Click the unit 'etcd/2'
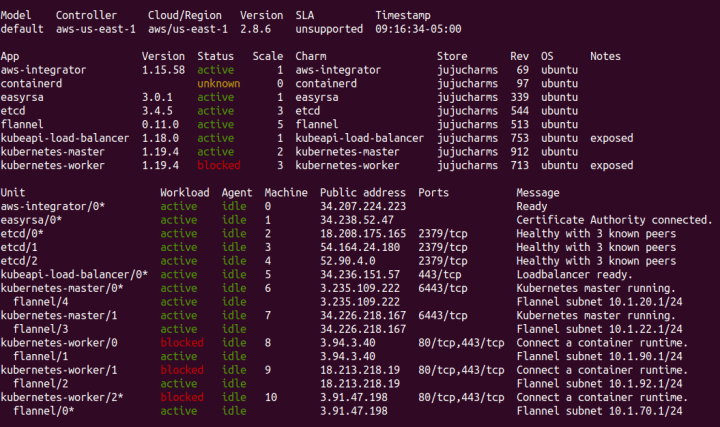The width and height of the screenshot is (720, 427). click(x=19, y=261)
